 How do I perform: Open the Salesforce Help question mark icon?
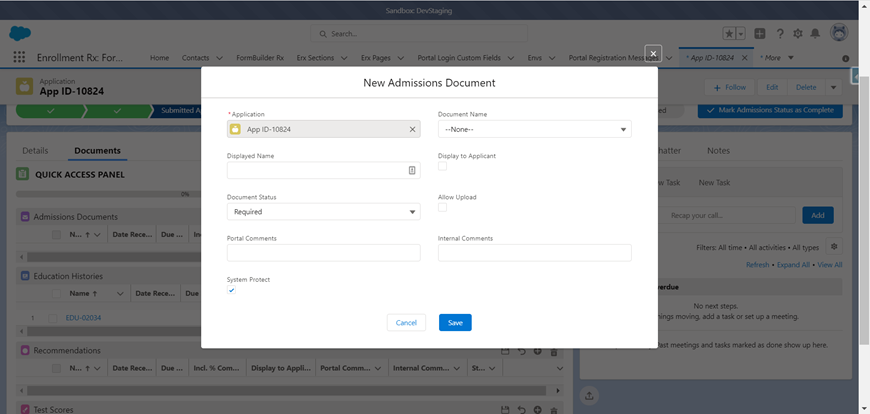[780, 33]
